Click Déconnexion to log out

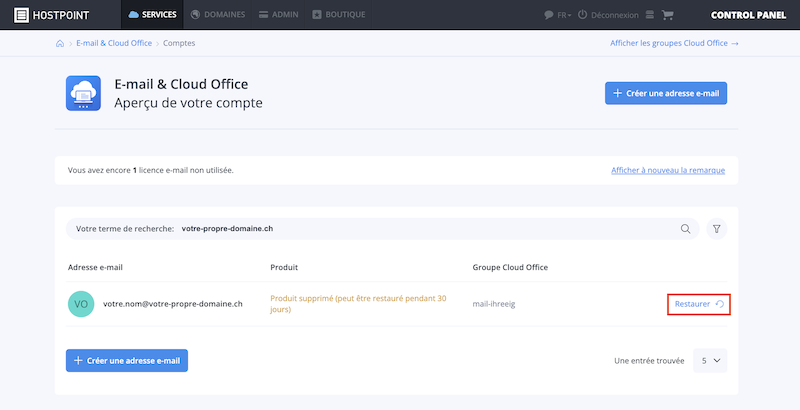608,15
